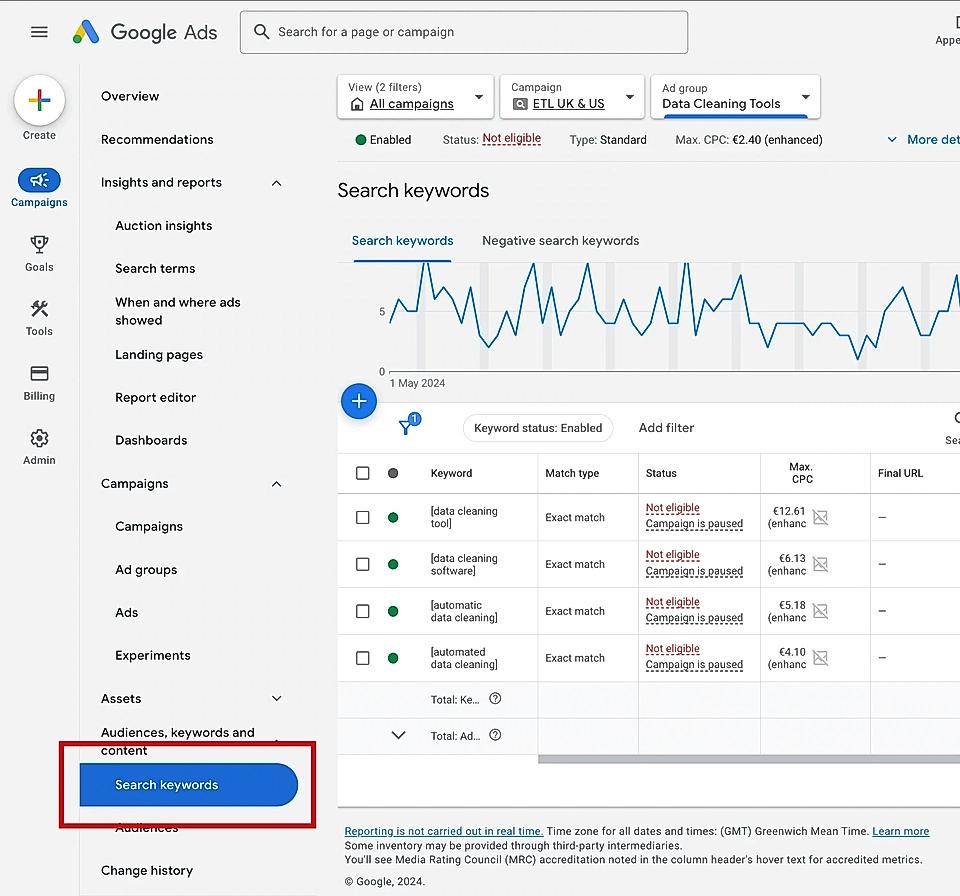Open Goals from the left navigation rail
Viewport: 960px width, 896px height.
[x=39, y=246]
